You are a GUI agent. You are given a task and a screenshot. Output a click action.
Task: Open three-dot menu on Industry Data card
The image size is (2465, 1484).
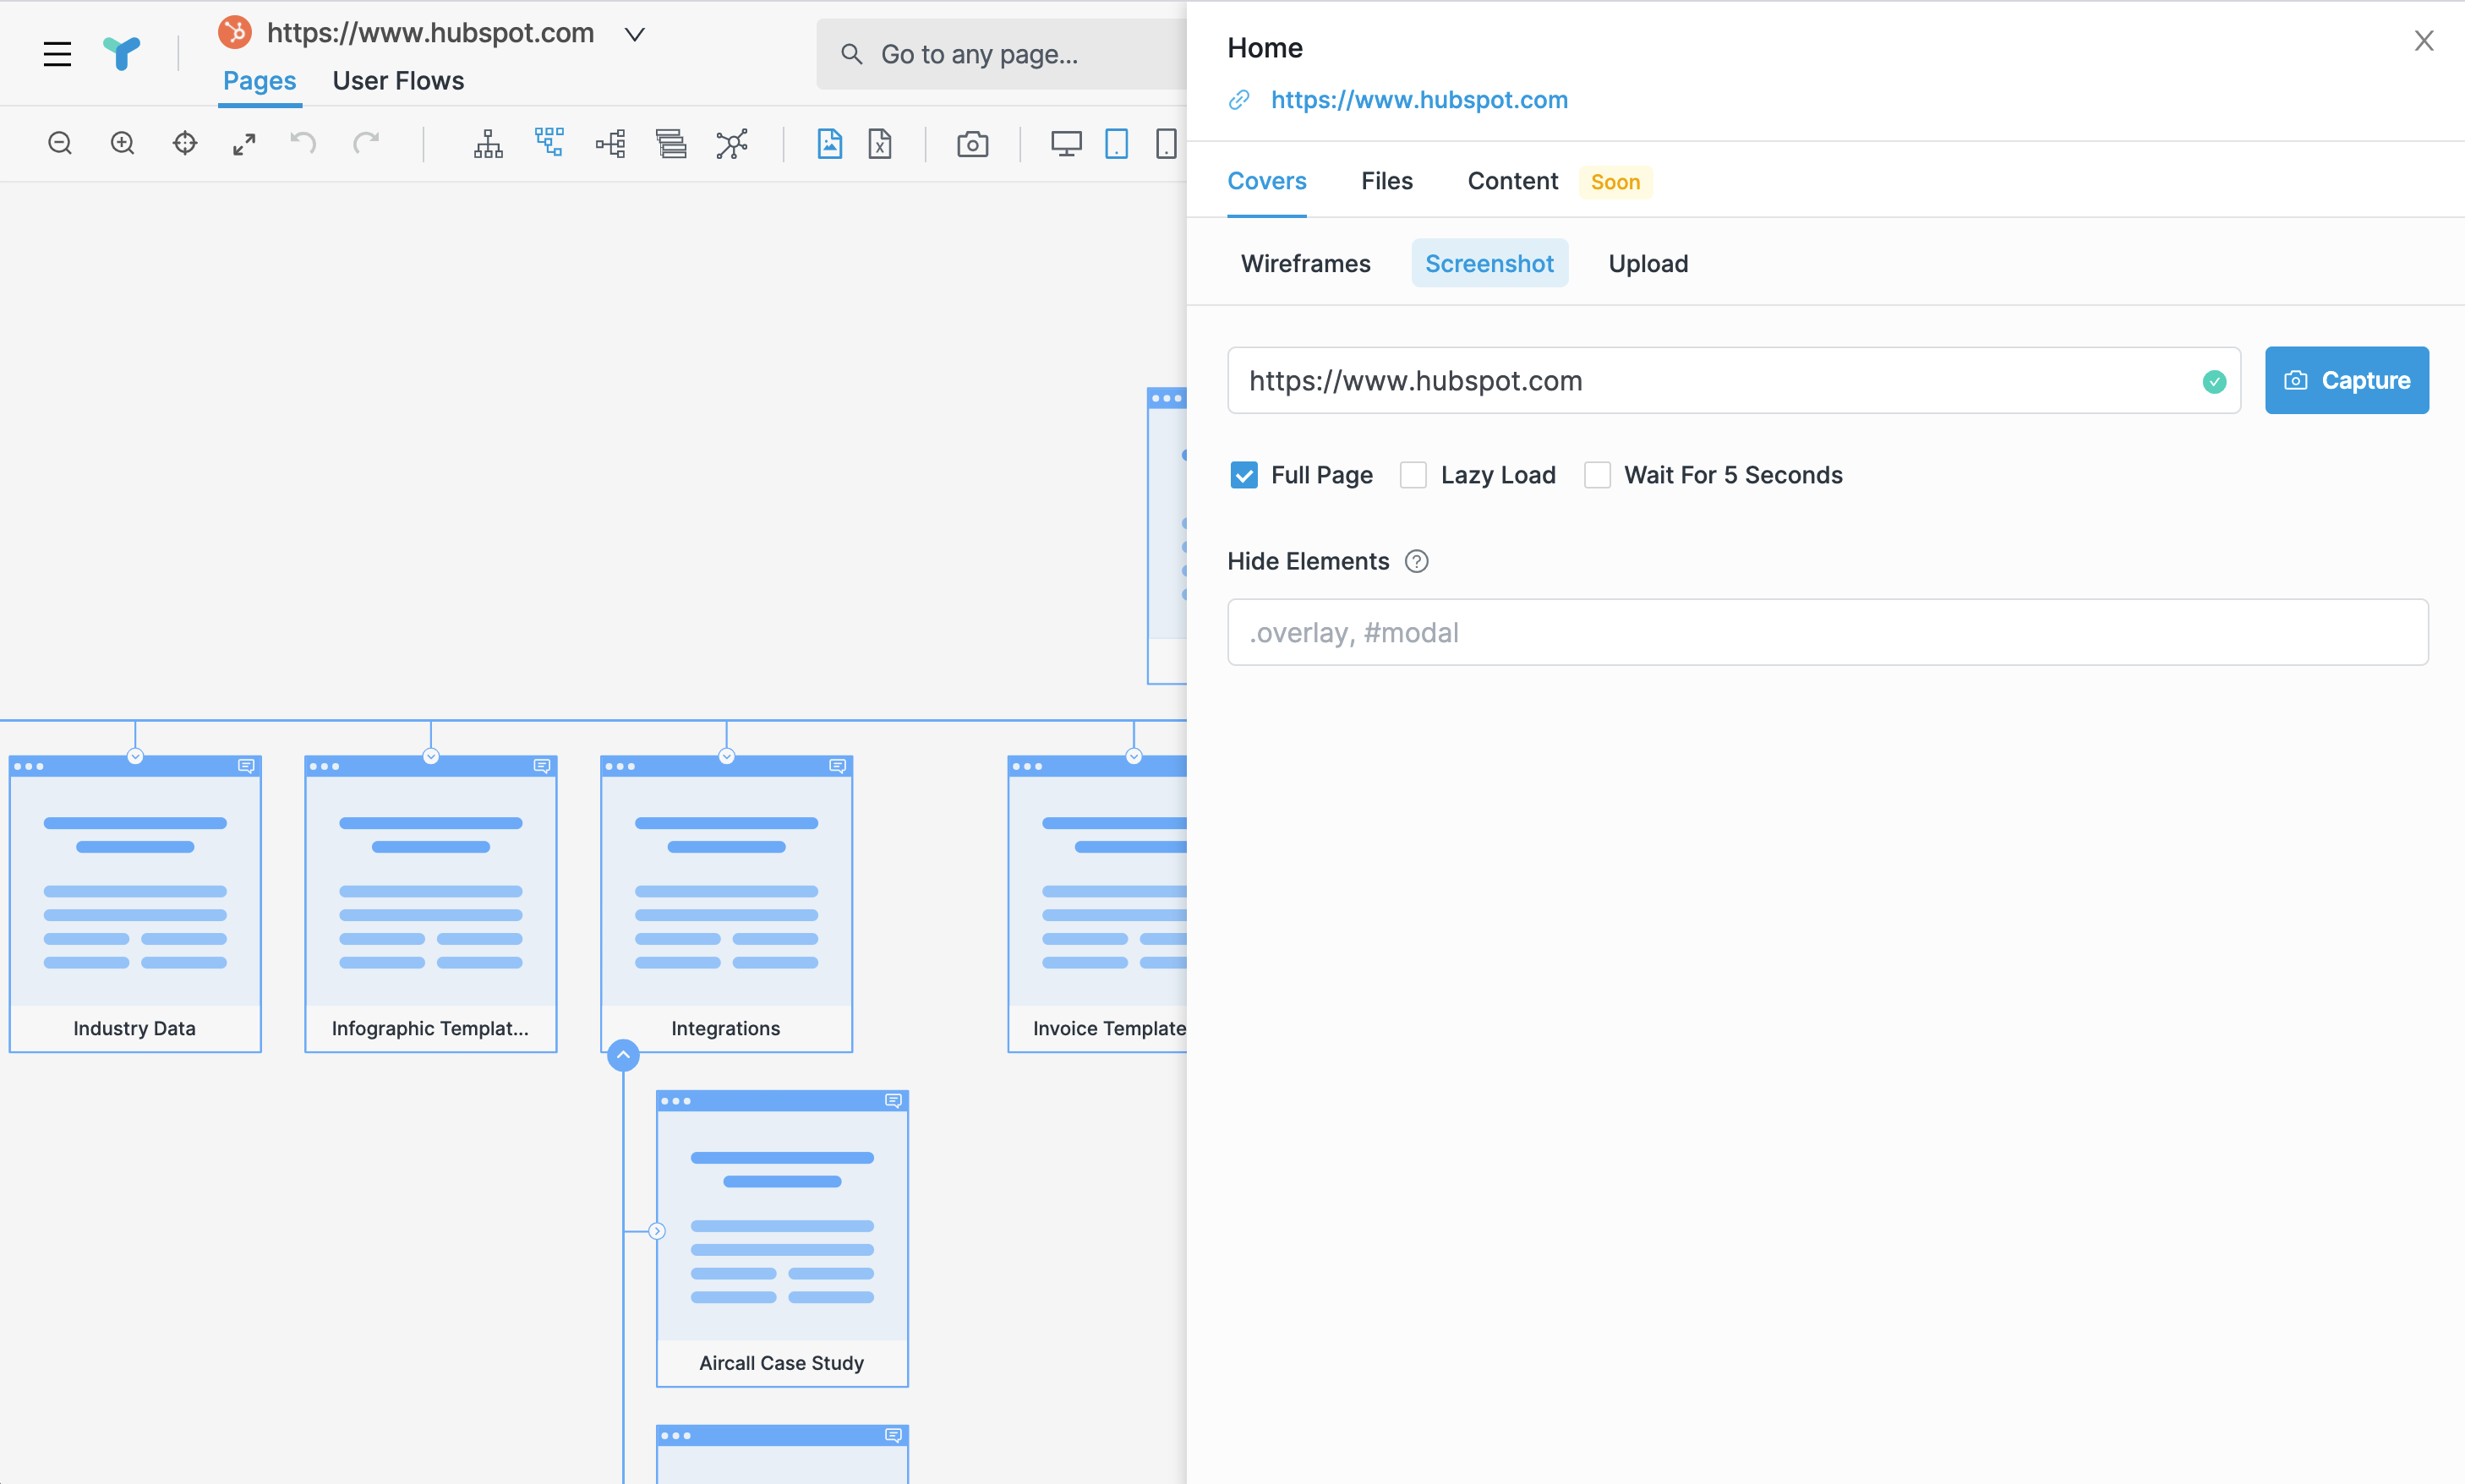[x=29, y=767]
